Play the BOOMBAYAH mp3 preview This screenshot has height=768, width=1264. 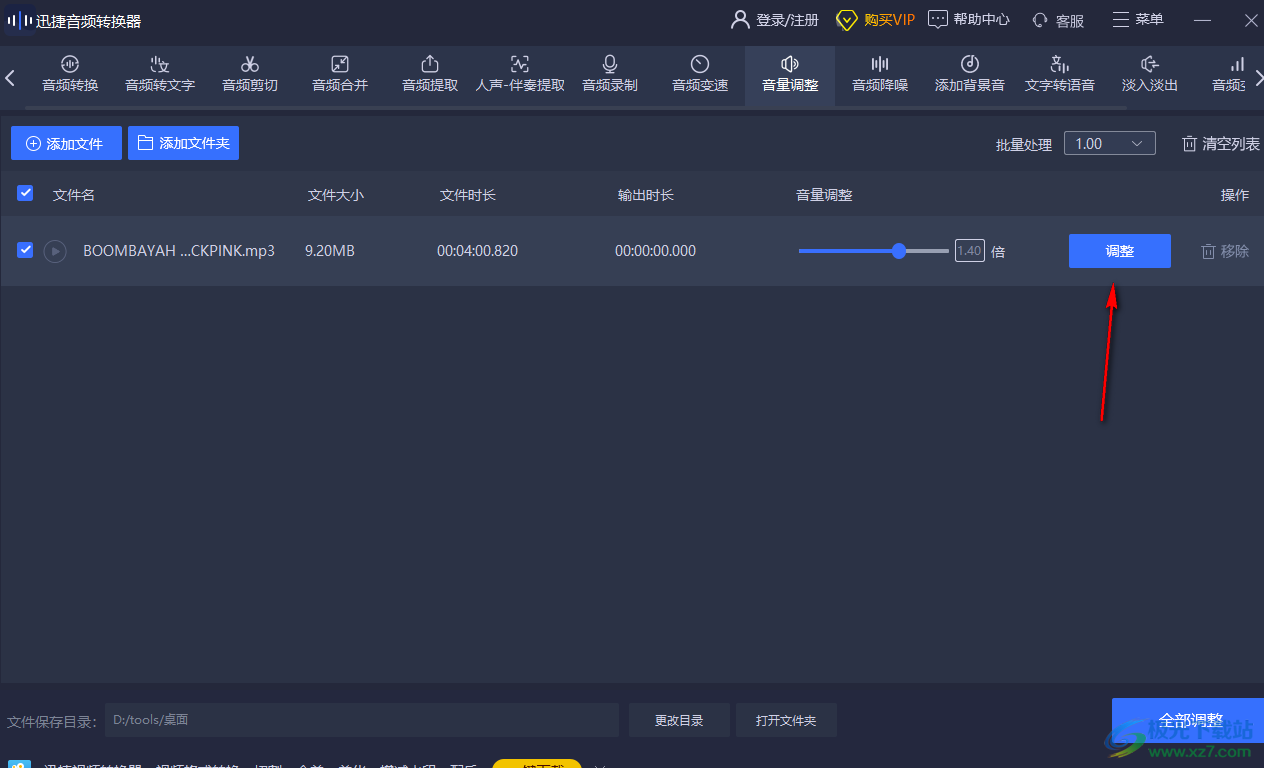pyautogui.click(x=55, y=251)
